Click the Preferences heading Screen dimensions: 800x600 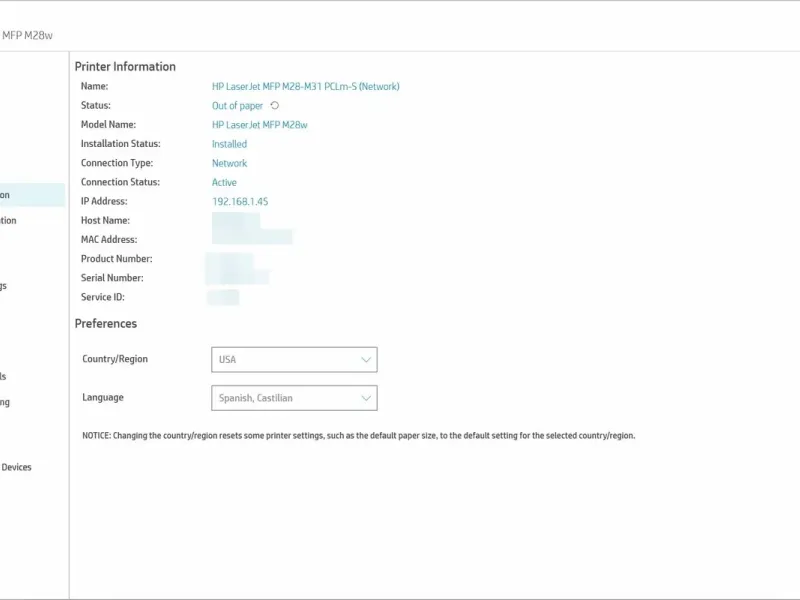106,324
